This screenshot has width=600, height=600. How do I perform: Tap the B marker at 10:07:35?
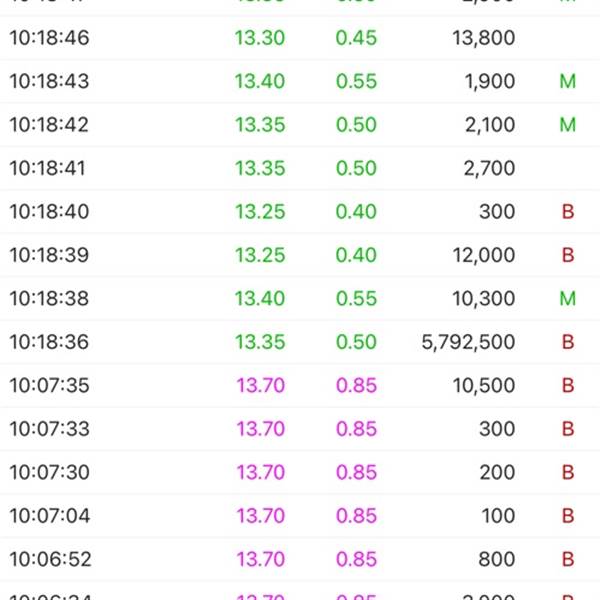point(568,385)
